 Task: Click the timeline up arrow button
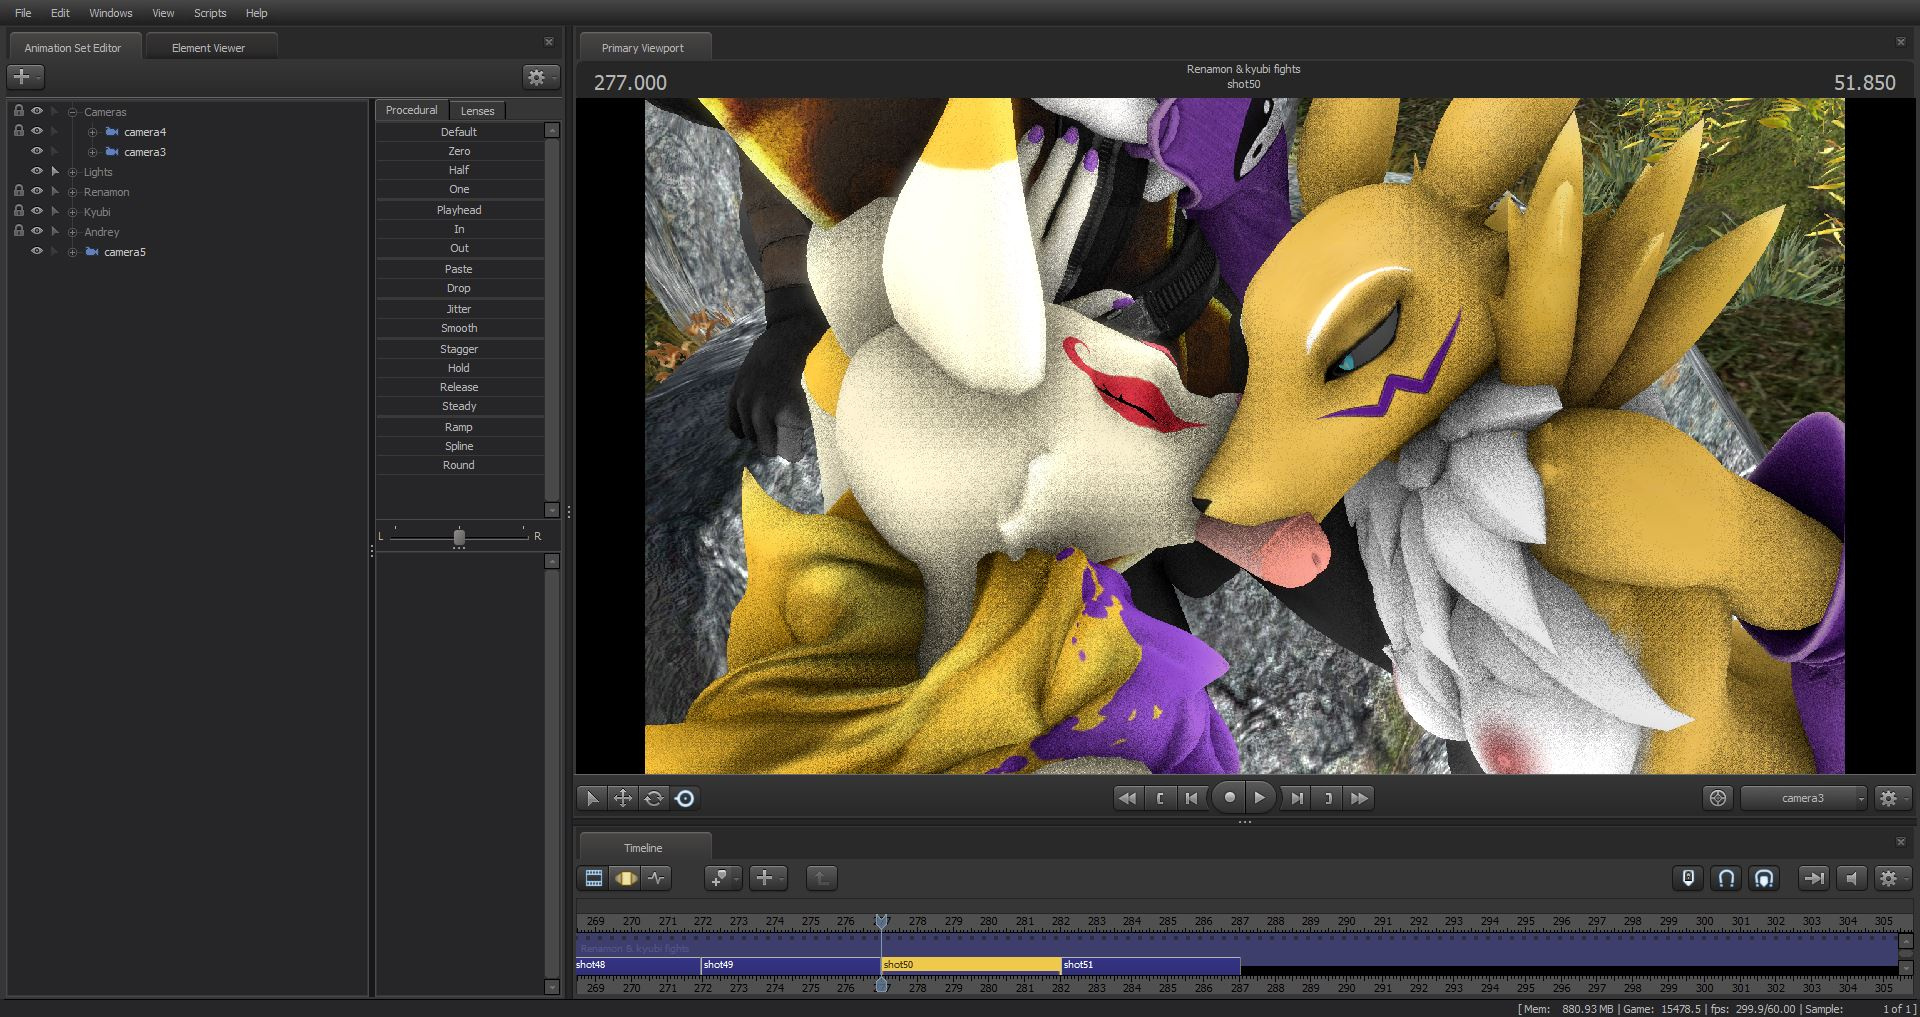coord(821,878)
